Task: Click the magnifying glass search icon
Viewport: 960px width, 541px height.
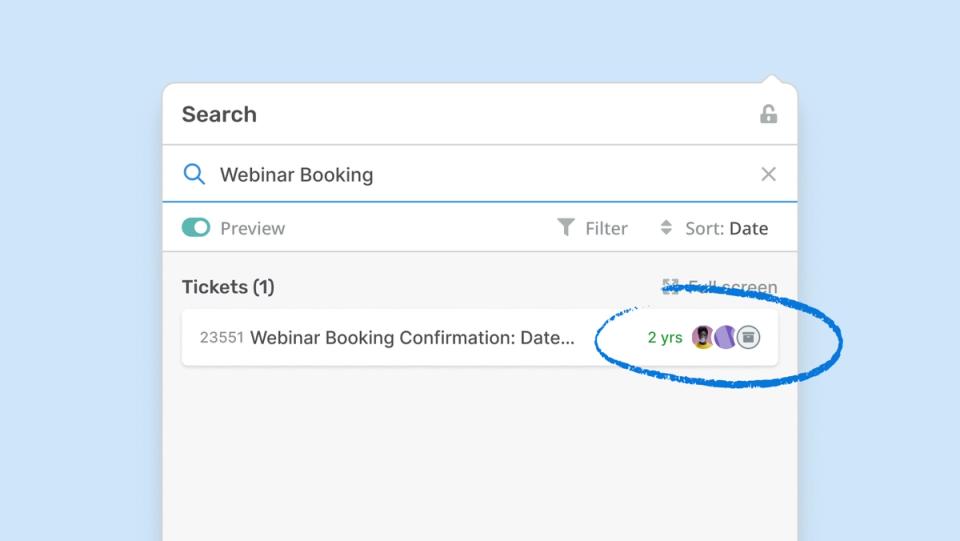Action: click(194, 174)
